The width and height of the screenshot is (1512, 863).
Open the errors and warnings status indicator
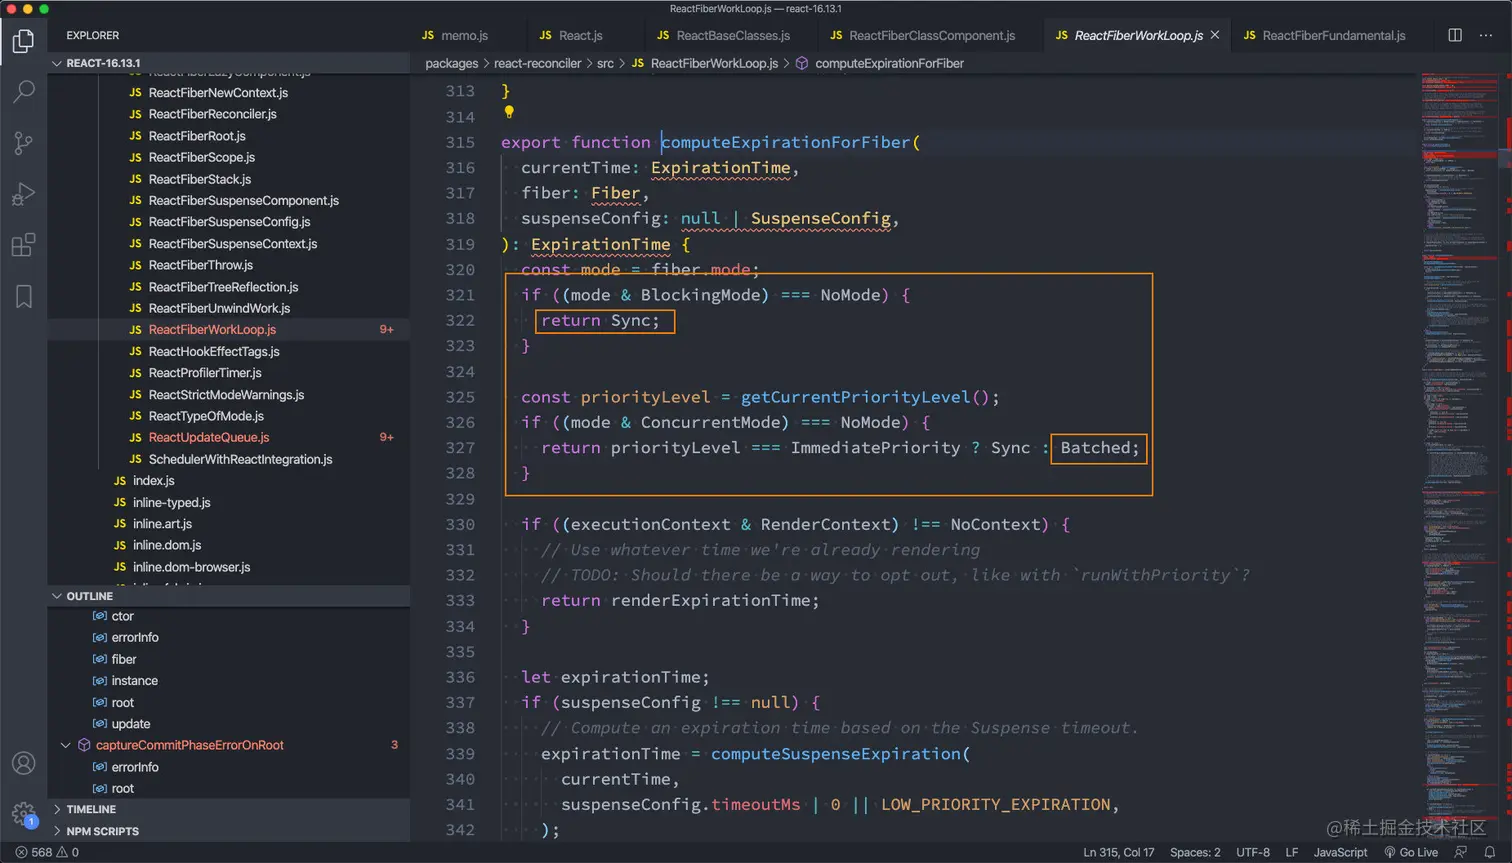[47, 852]
